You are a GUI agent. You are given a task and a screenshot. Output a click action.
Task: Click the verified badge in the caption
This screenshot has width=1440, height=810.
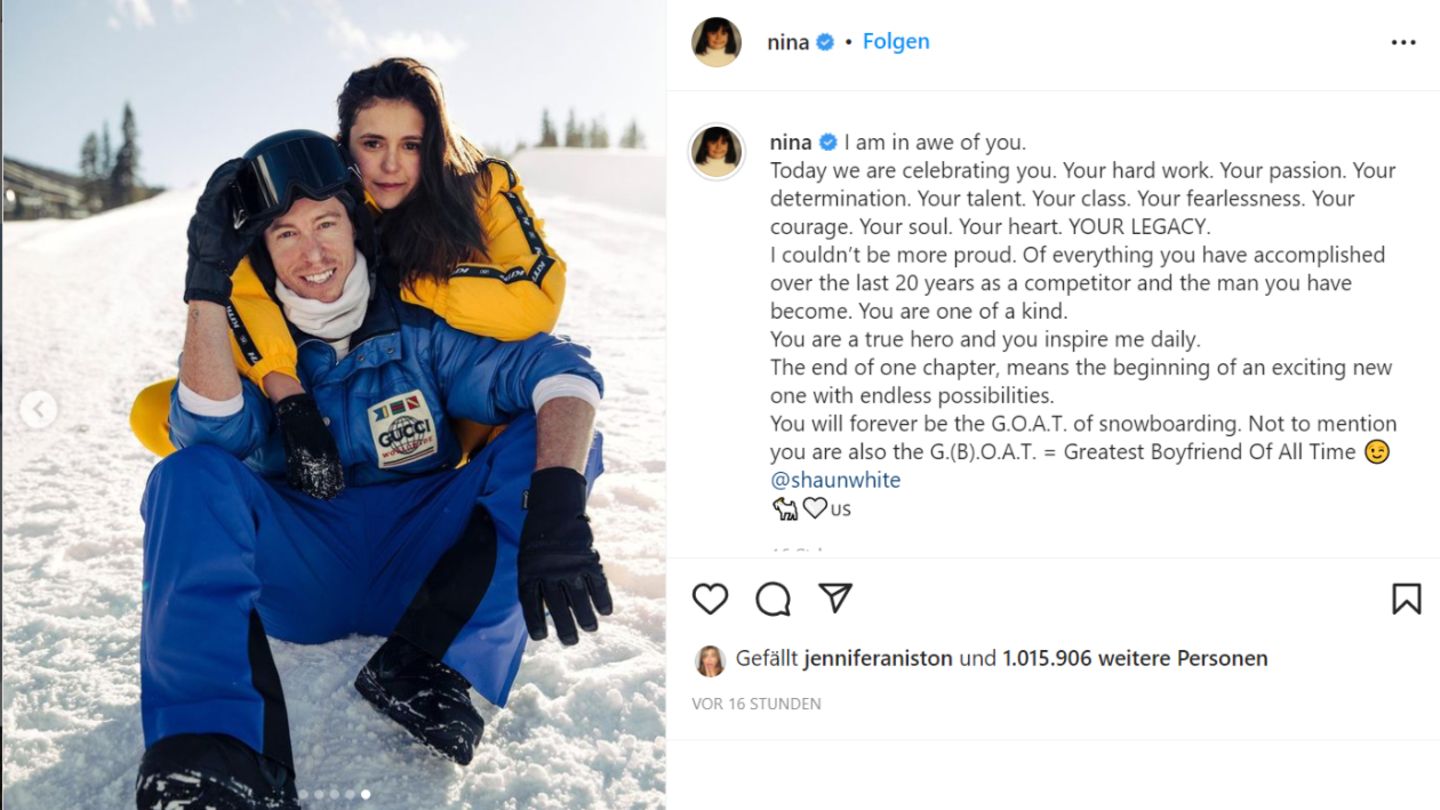tap(828, 142)
